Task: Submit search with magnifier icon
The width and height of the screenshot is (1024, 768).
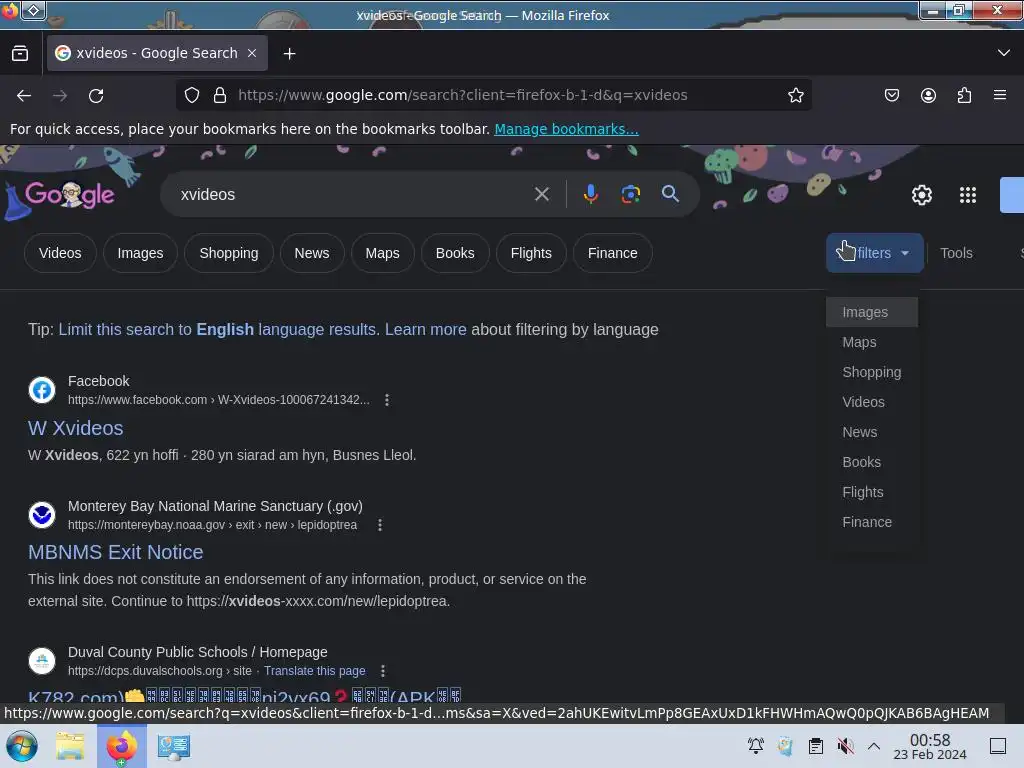Action: tap(670, 194)
